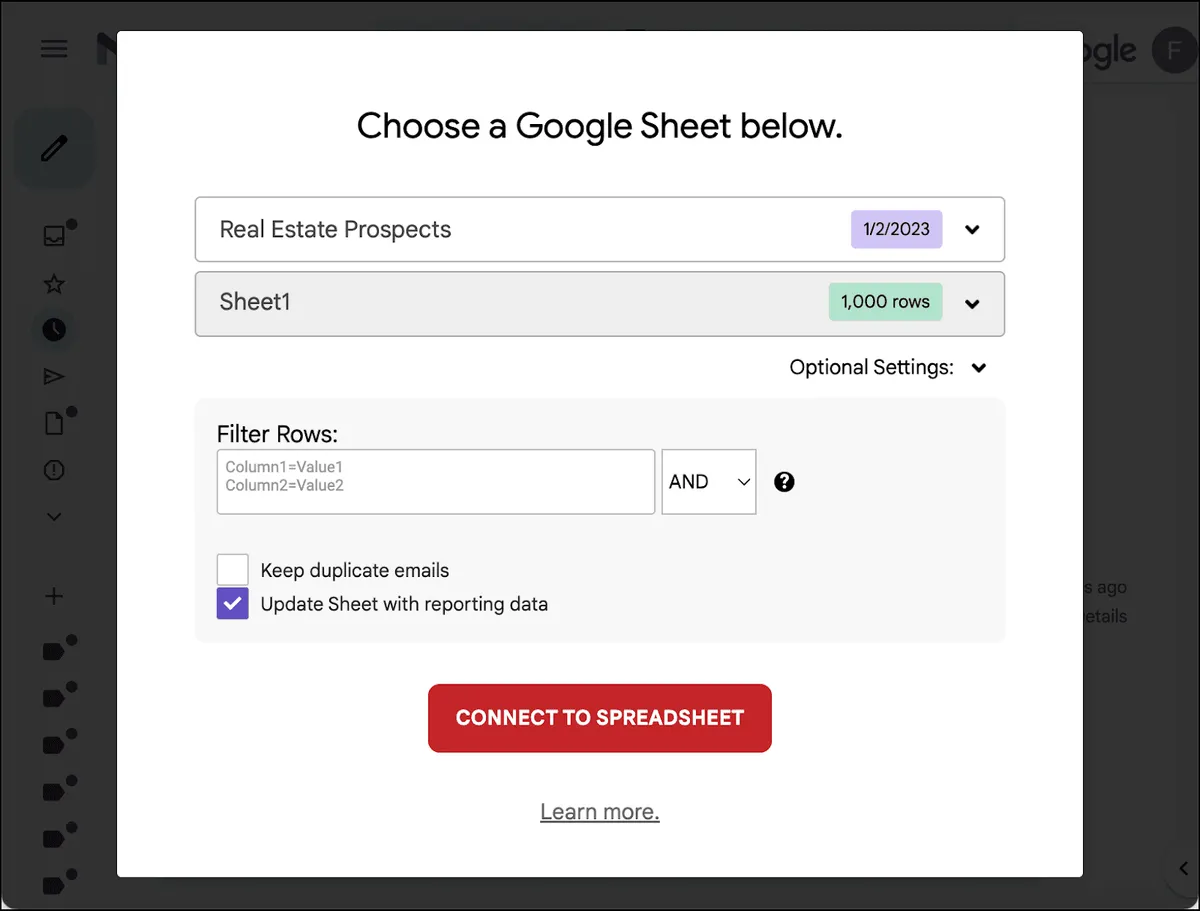Open Sent via the paper plane icon

[54, 376]
